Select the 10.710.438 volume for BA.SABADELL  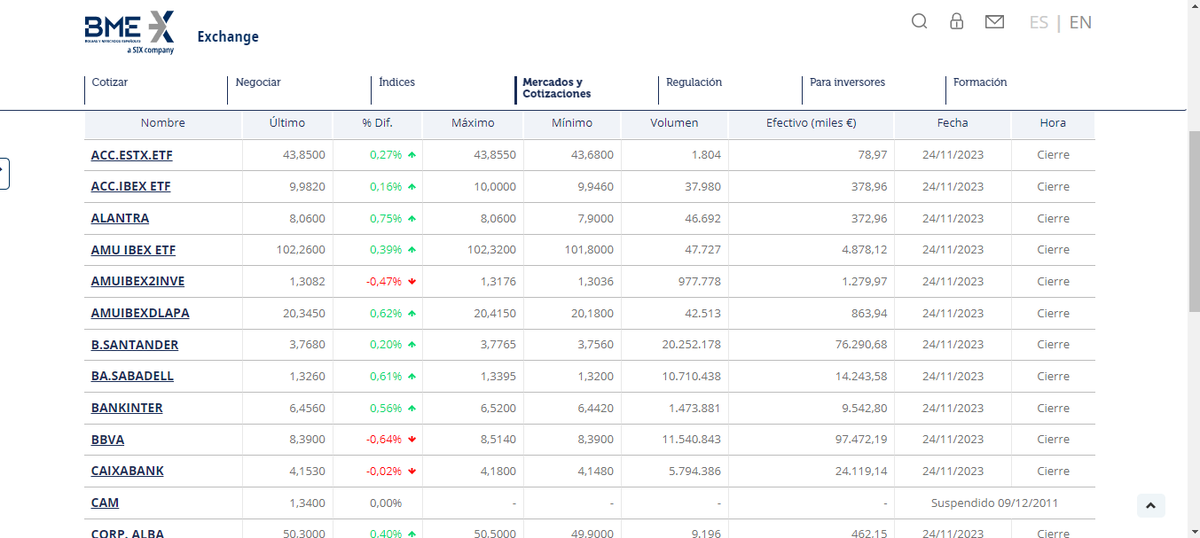[691, 377]
